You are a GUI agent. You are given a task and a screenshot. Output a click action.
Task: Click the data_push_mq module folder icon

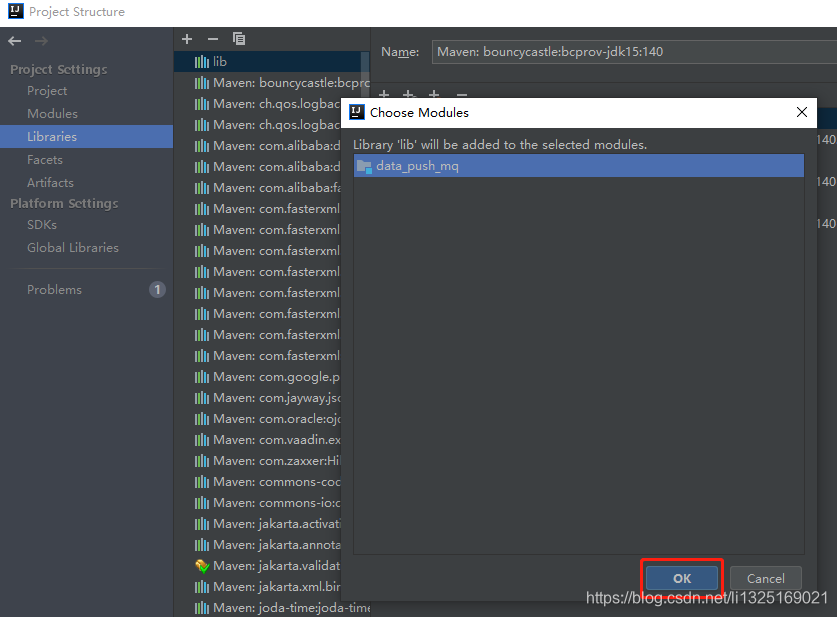364,166
